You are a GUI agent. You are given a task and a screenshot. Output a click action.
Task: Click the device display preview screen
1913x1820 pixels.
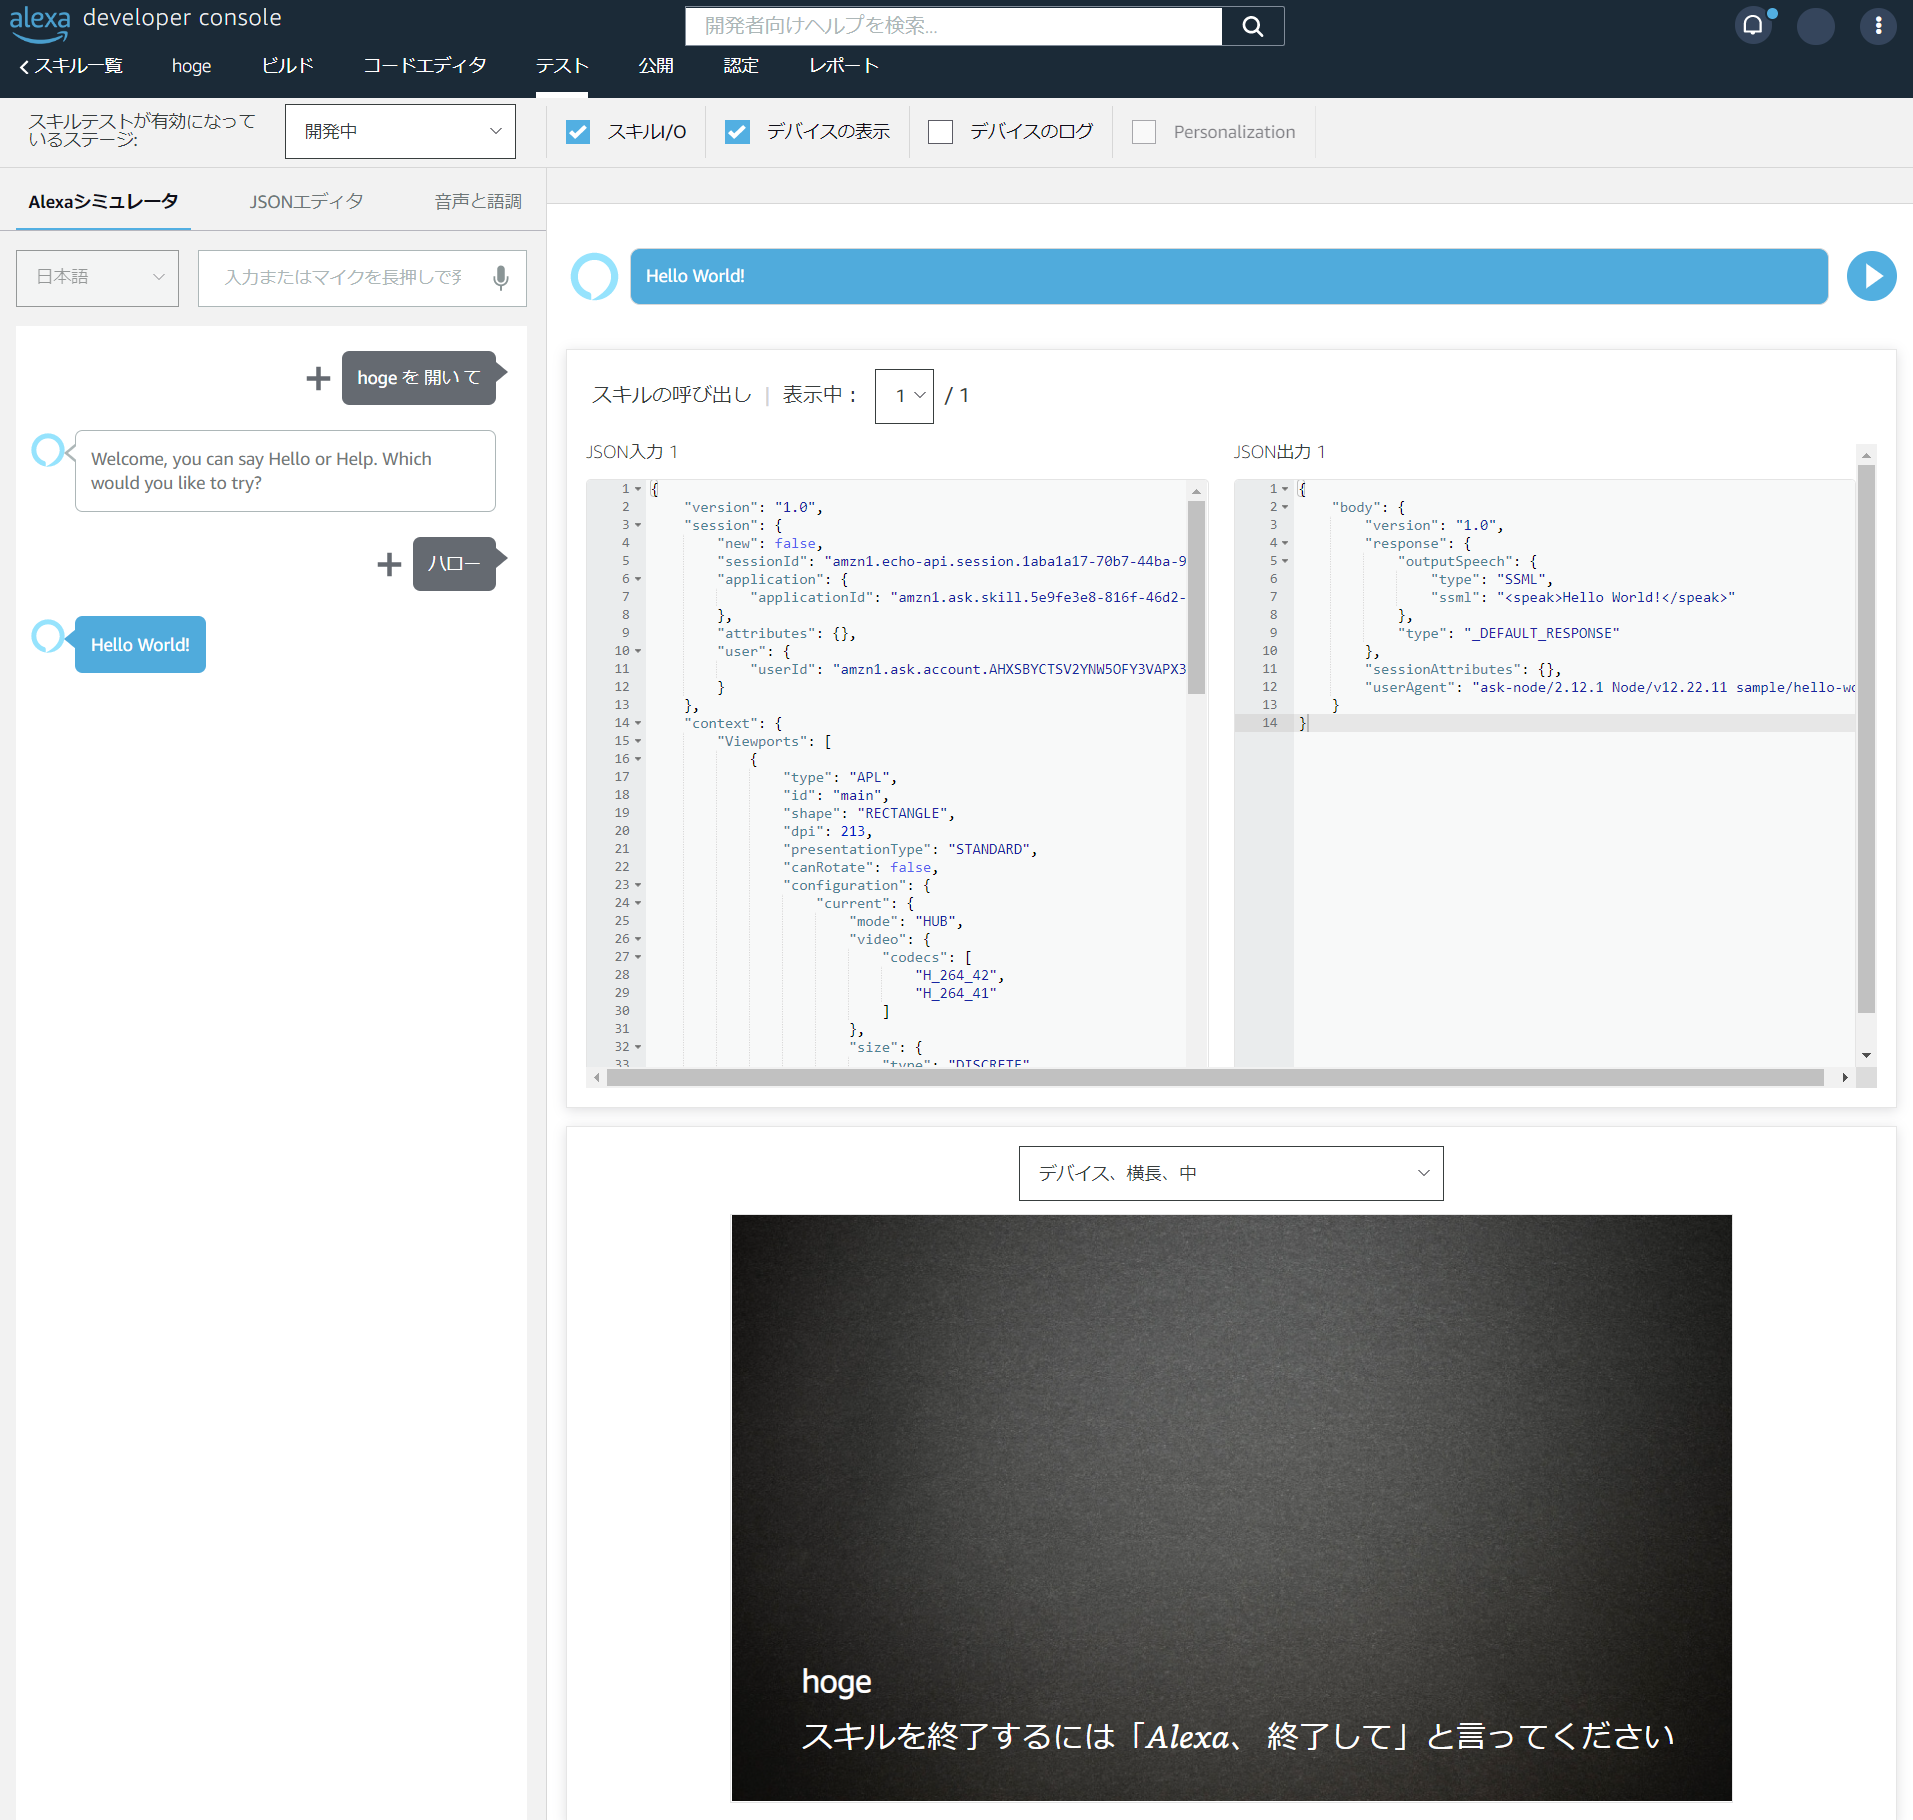point(1231,1508)
